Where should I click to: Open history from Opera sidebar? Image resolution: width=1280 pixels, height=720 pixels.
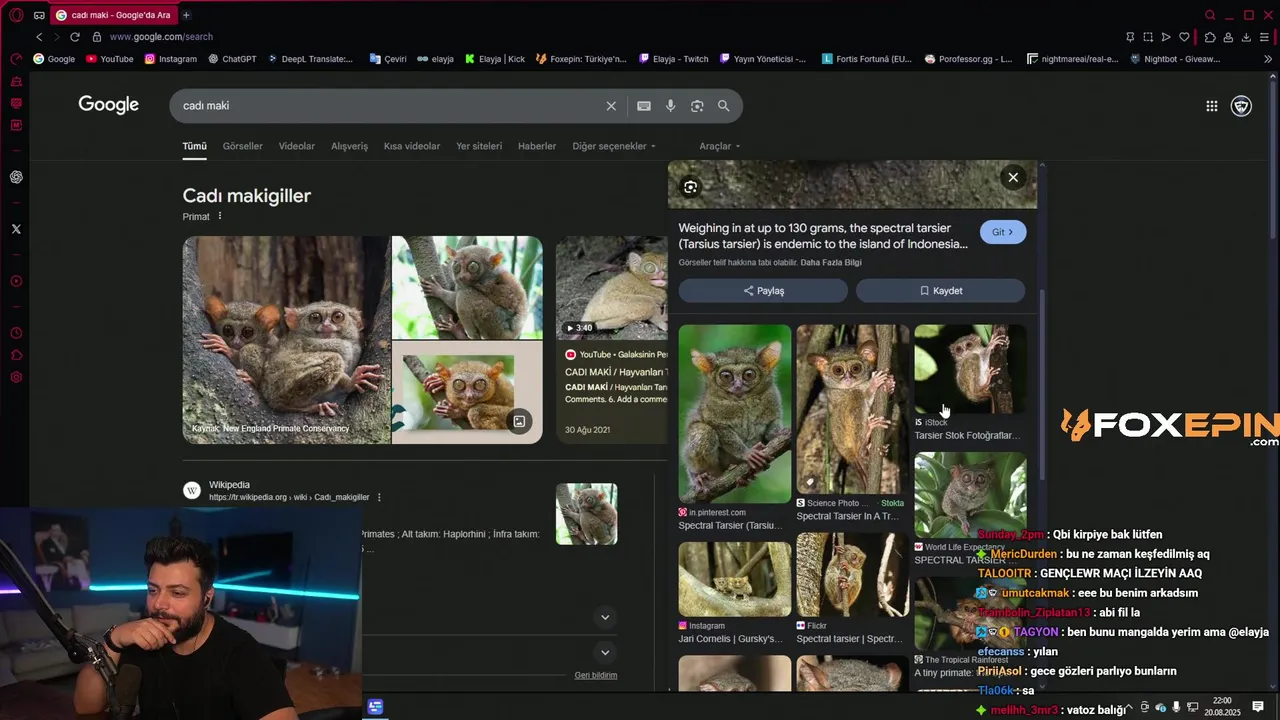[x=16, y=333]
